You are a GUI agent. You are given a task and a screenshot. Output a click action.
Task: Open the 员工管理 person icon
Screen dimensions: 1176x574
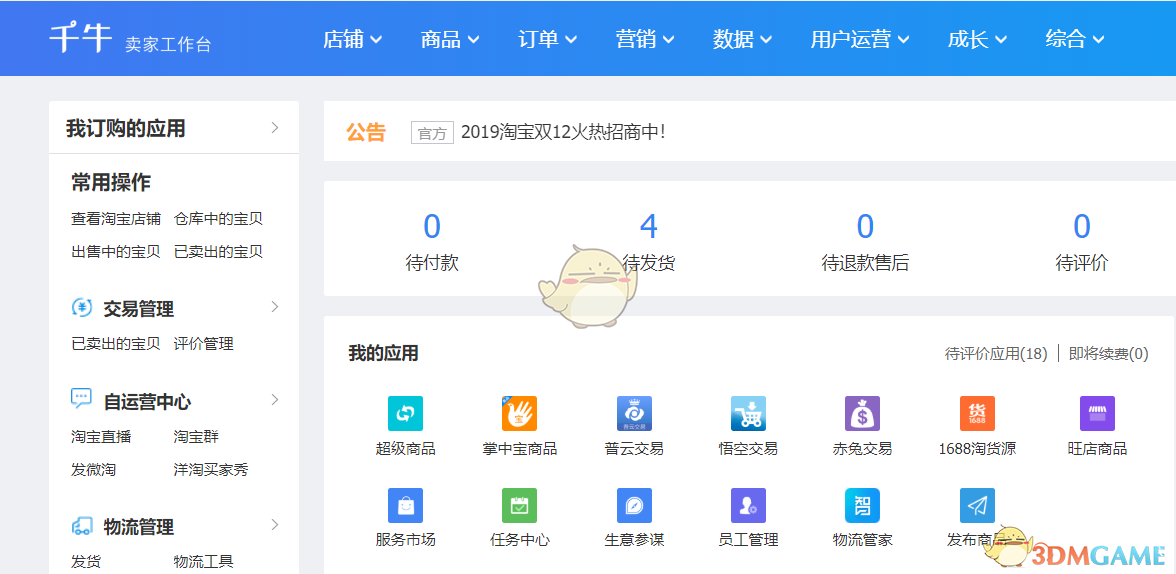tap(748, 505)
